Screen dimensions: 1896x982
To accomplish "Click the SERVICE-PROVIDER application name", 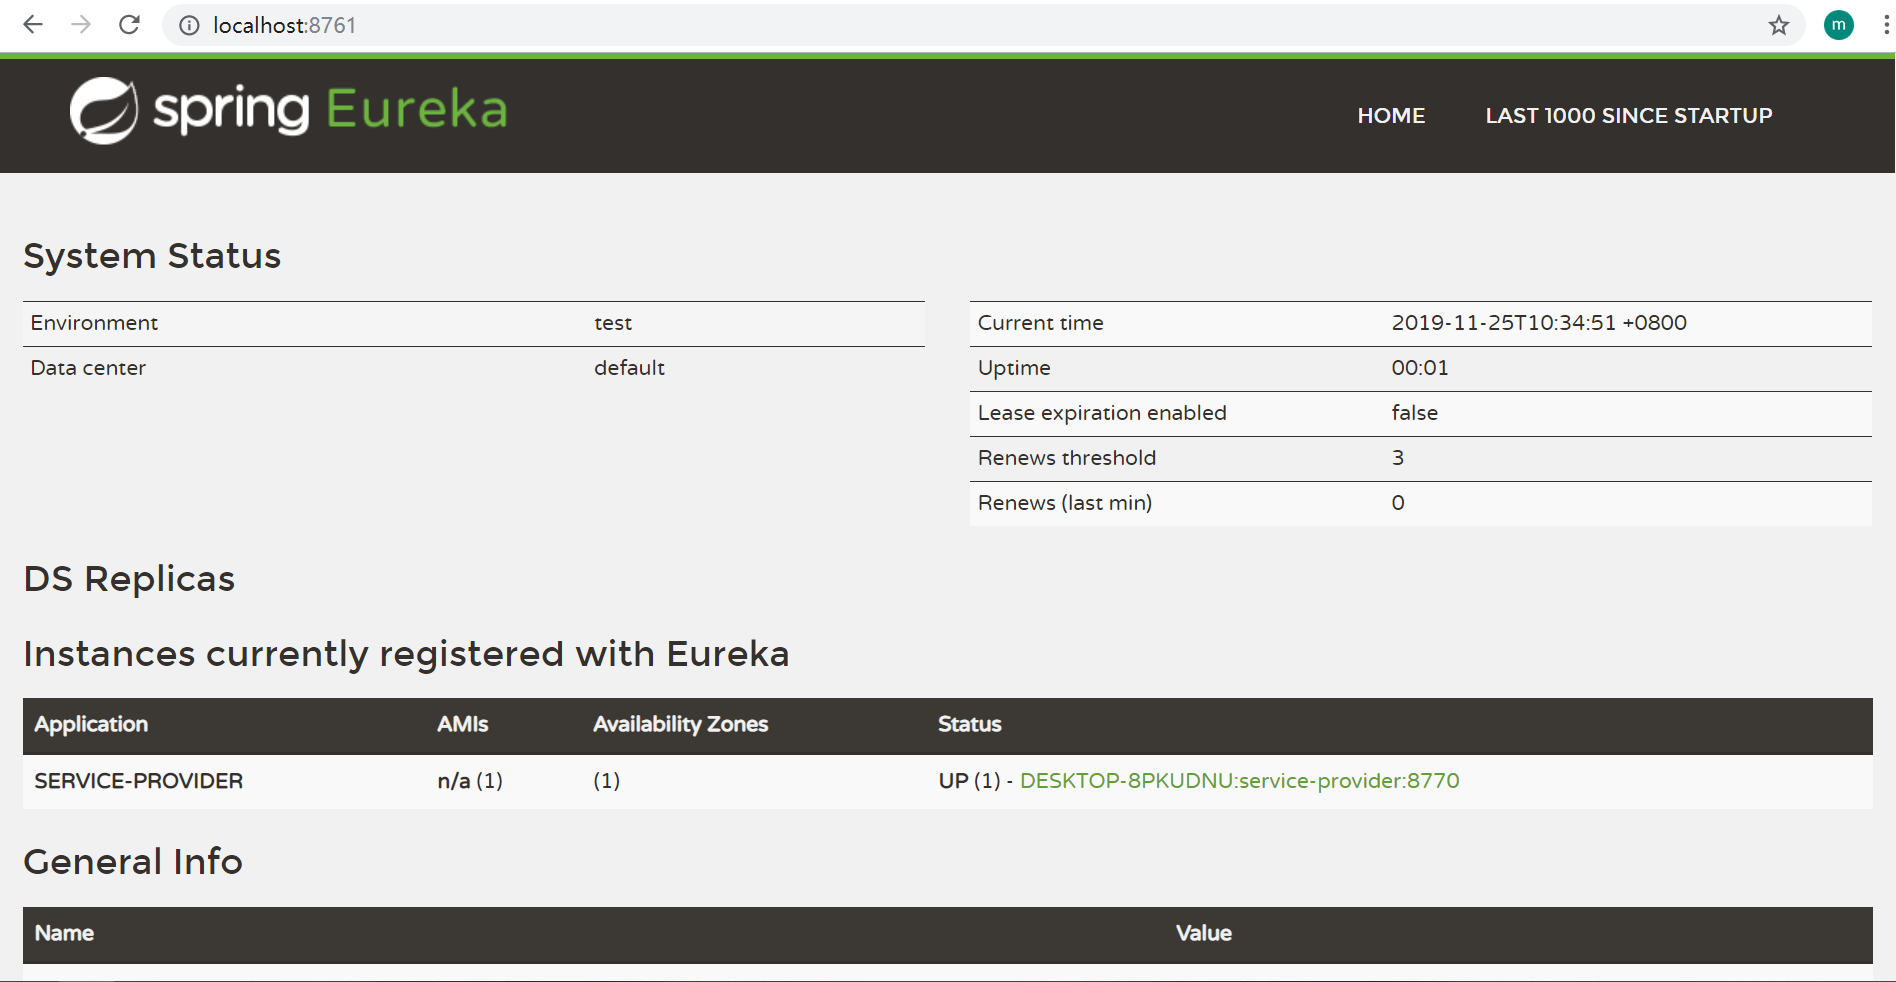I will tap(139, 781).
